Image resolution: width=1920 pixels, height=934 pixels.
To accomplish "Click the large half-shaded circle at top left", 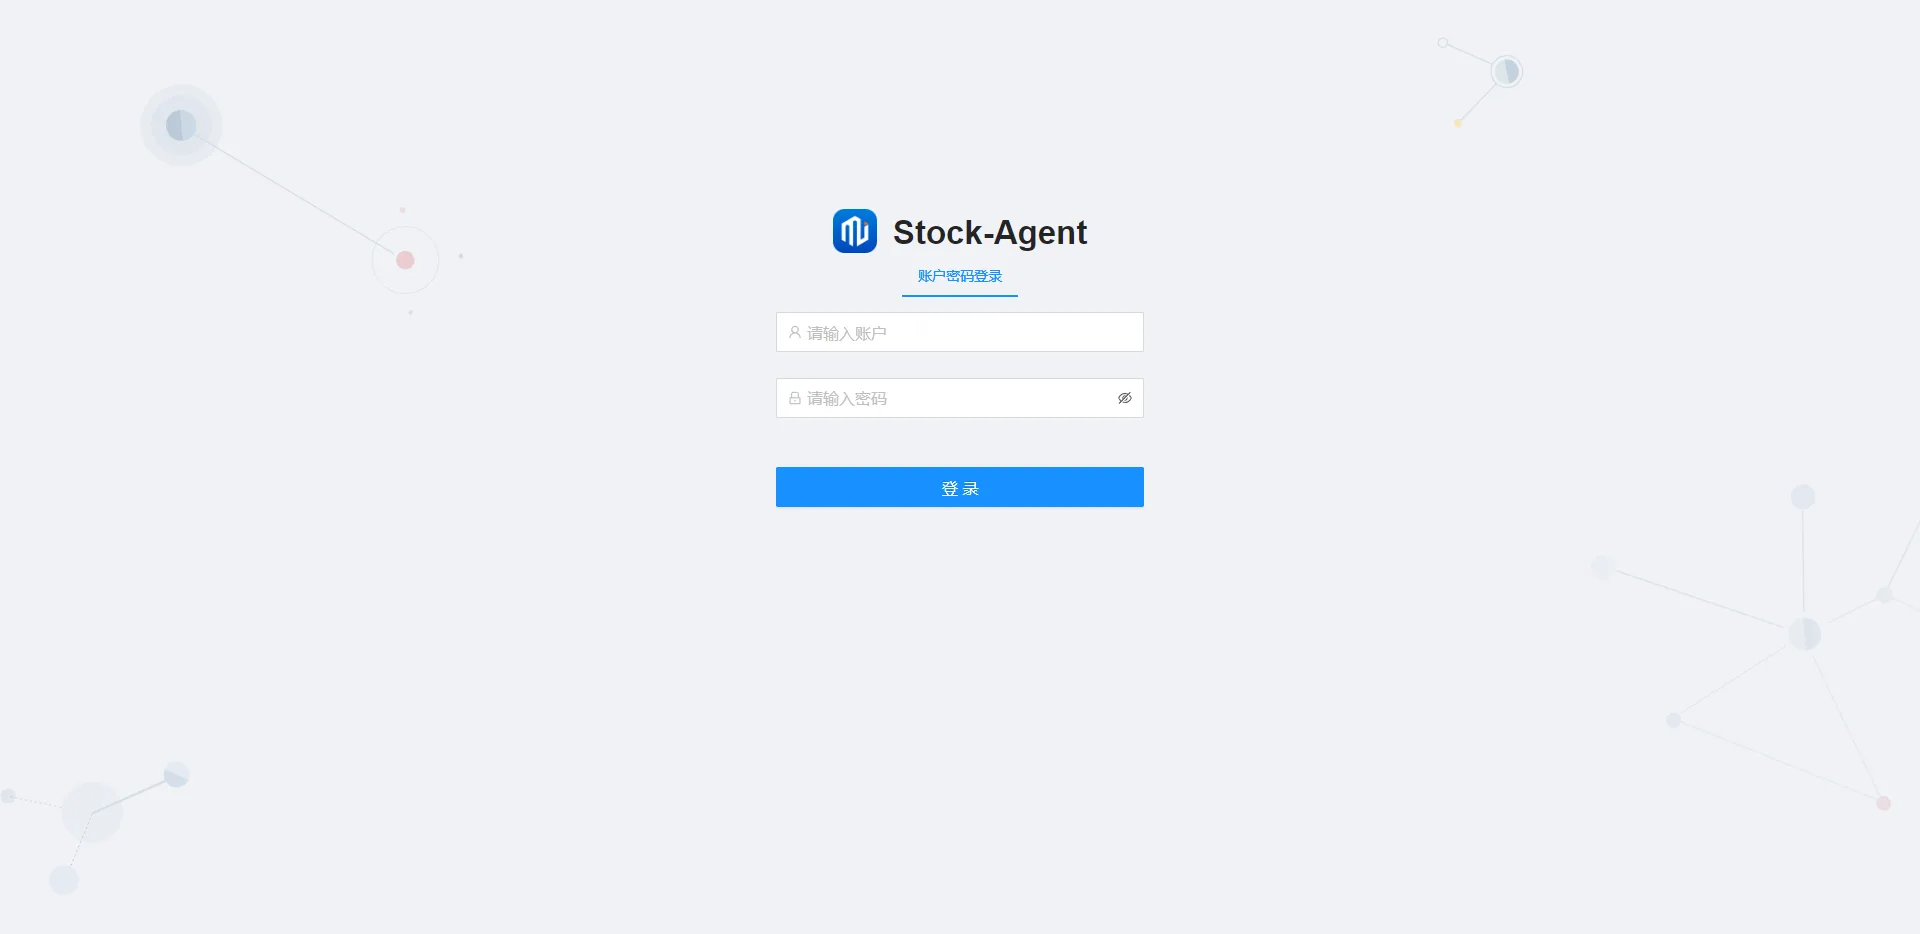I will point(181,125).
